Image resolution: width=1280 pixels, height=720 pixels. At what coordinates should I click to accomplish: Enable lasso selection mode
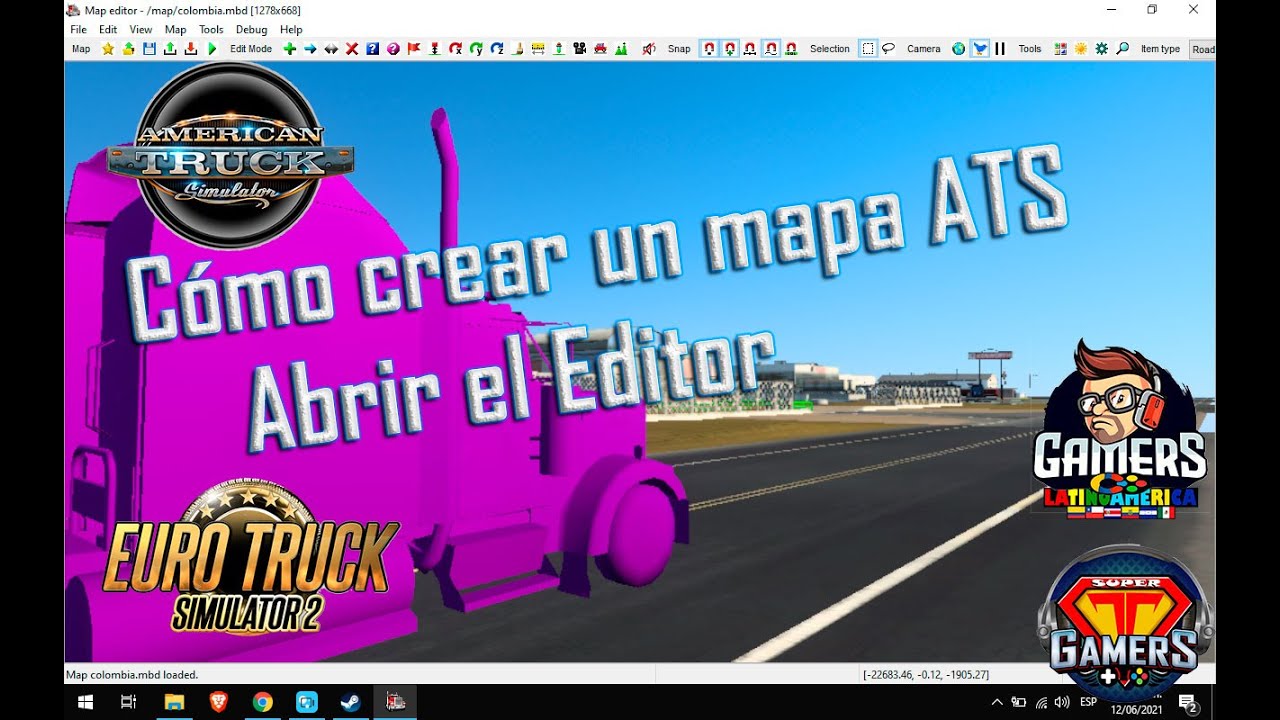888,48
